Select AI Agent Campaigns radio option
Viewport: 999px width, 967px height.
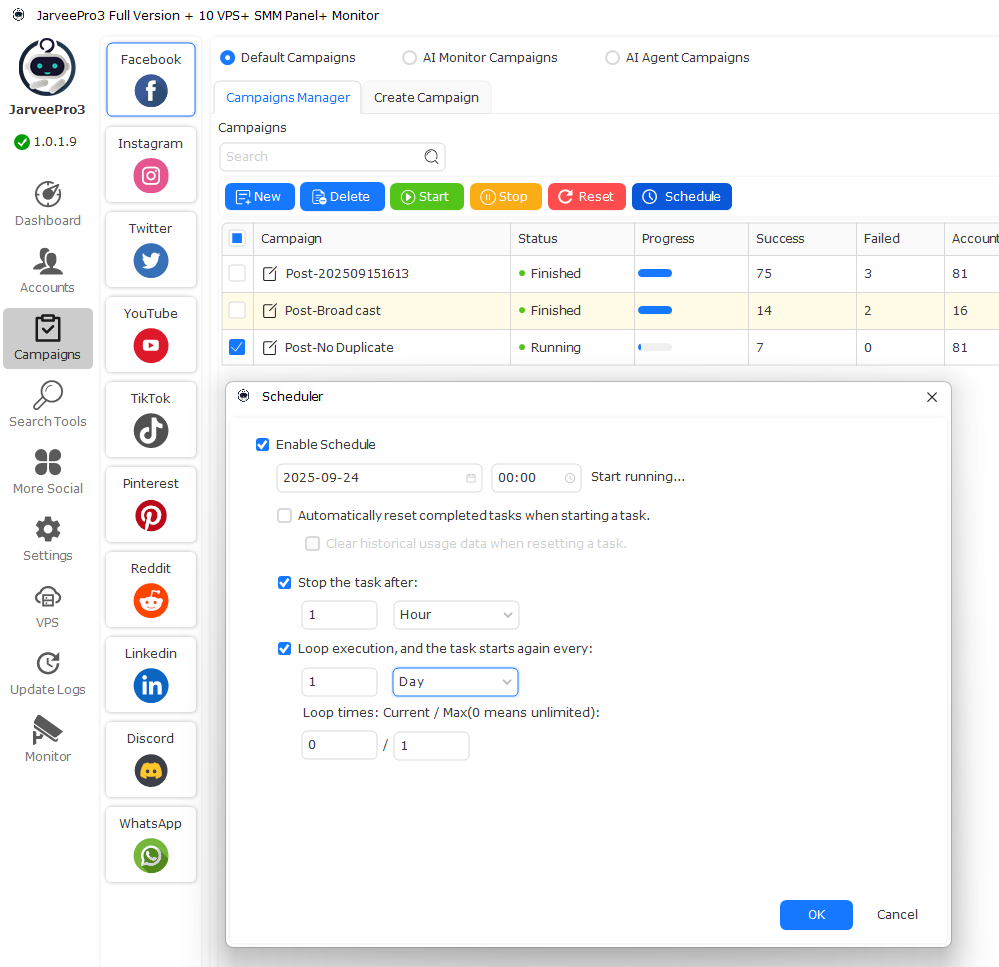pos(612,58)
